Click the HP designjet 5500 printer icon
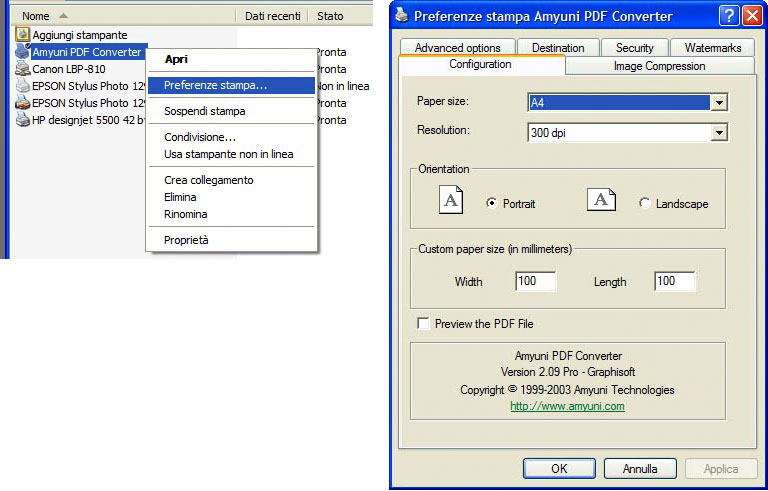 point(23,120)
